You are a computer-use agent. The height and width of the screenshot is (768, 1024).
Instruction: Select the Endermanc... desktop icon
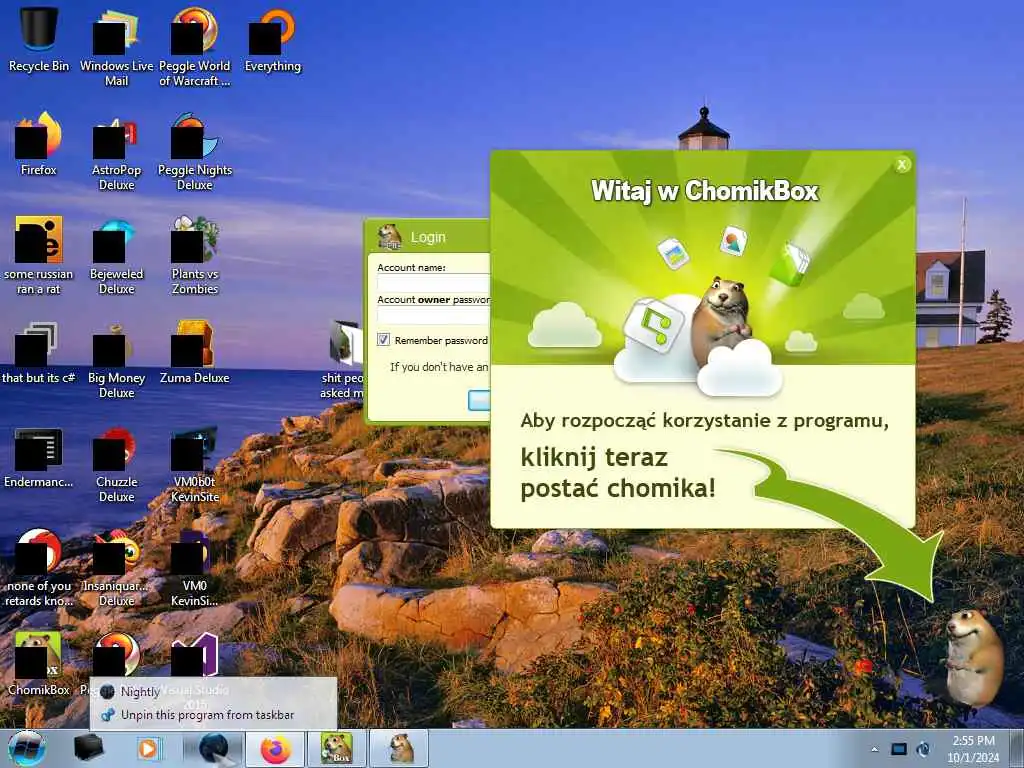[x=39, y=456]
